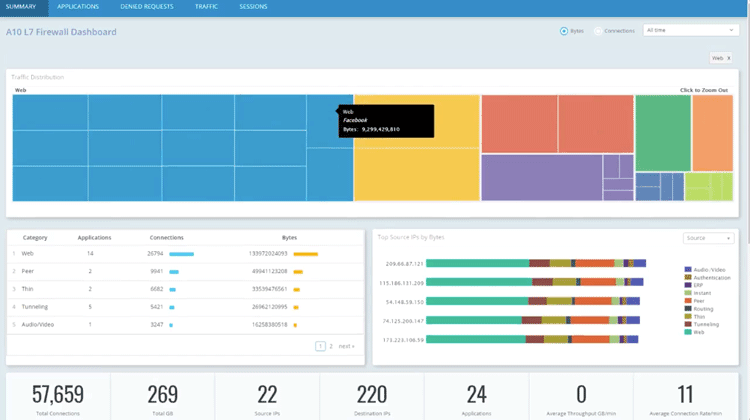Click the 24 Applications stat
This screenshot has width=750, height=420.
point(476,398)
